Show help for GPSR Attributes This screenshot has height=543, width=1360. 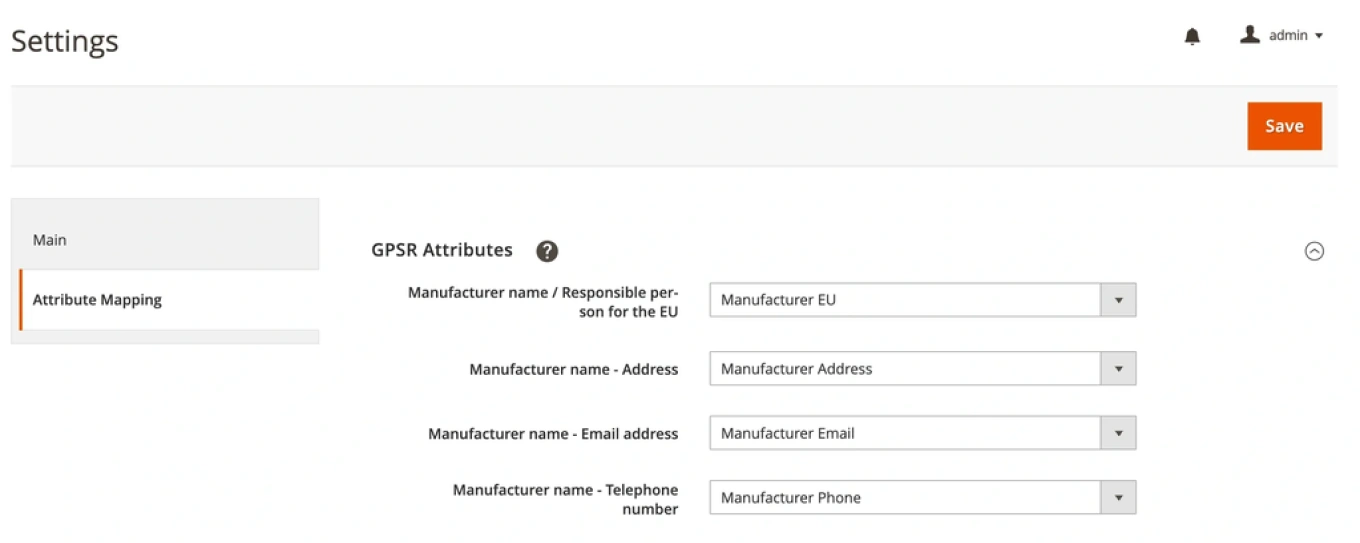click(547, 251)
